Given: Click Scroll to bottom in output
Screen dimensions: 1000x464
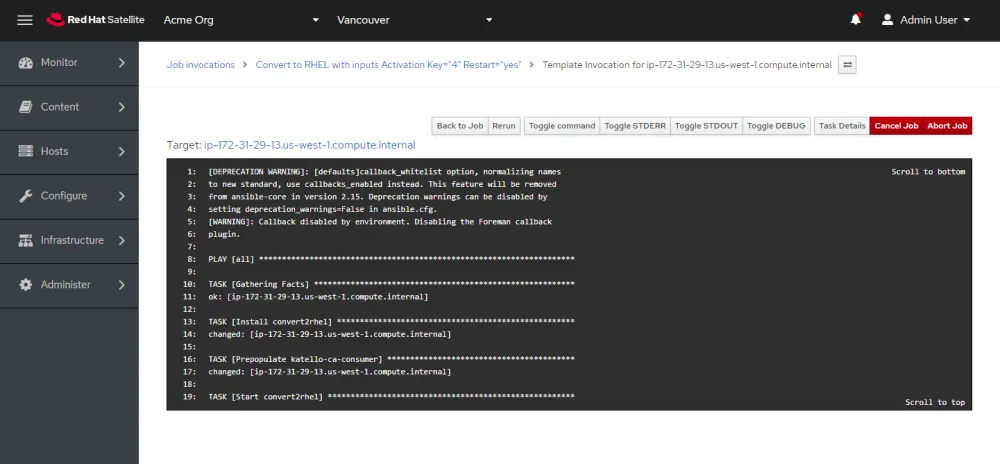Looking at the screenshot, I should coord(928,172).
